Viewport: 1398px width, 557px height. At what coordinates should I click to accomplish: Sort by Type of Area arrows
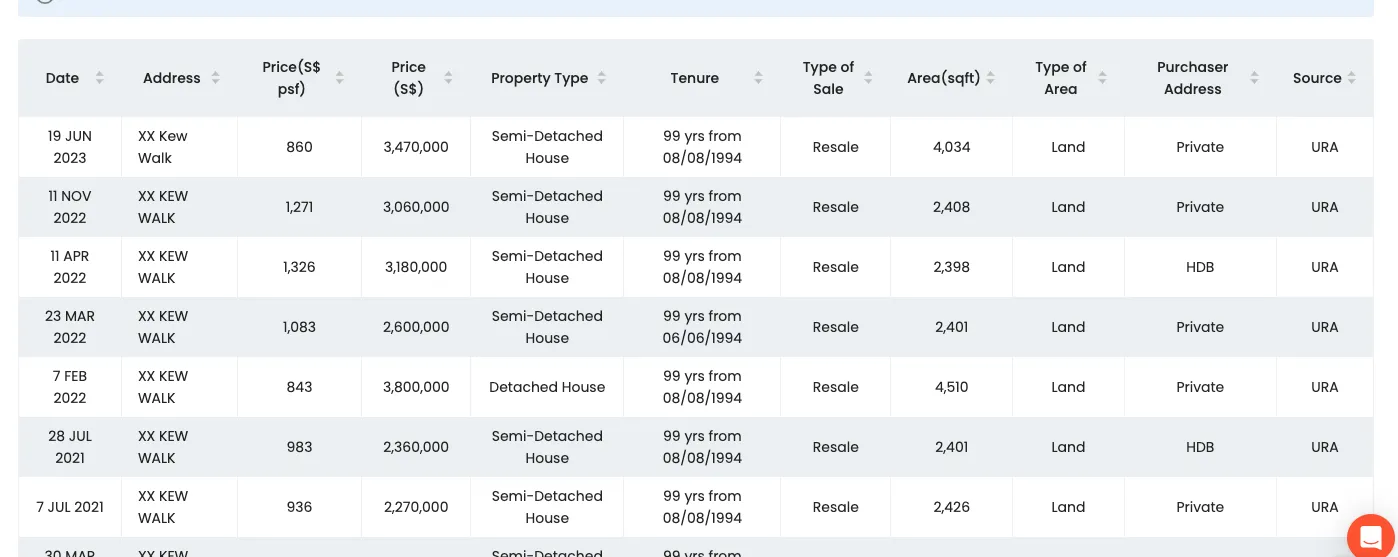click(1102, 78)
